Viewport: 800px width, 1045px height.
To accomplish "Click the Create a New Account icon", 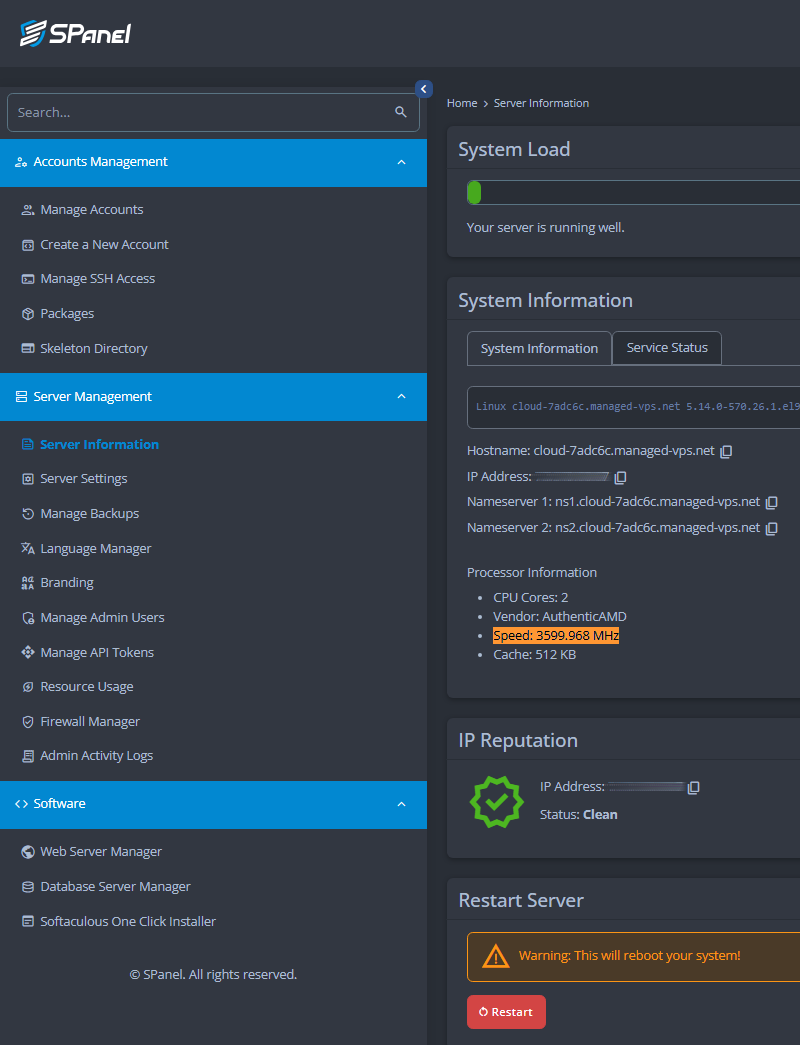I will (x=28, y=245).
